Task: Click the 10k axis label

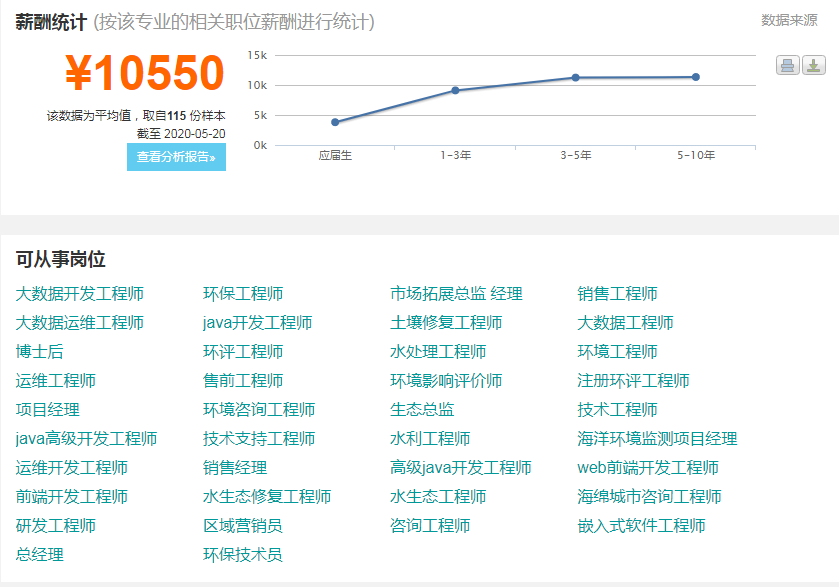Action: click(257, 85)
